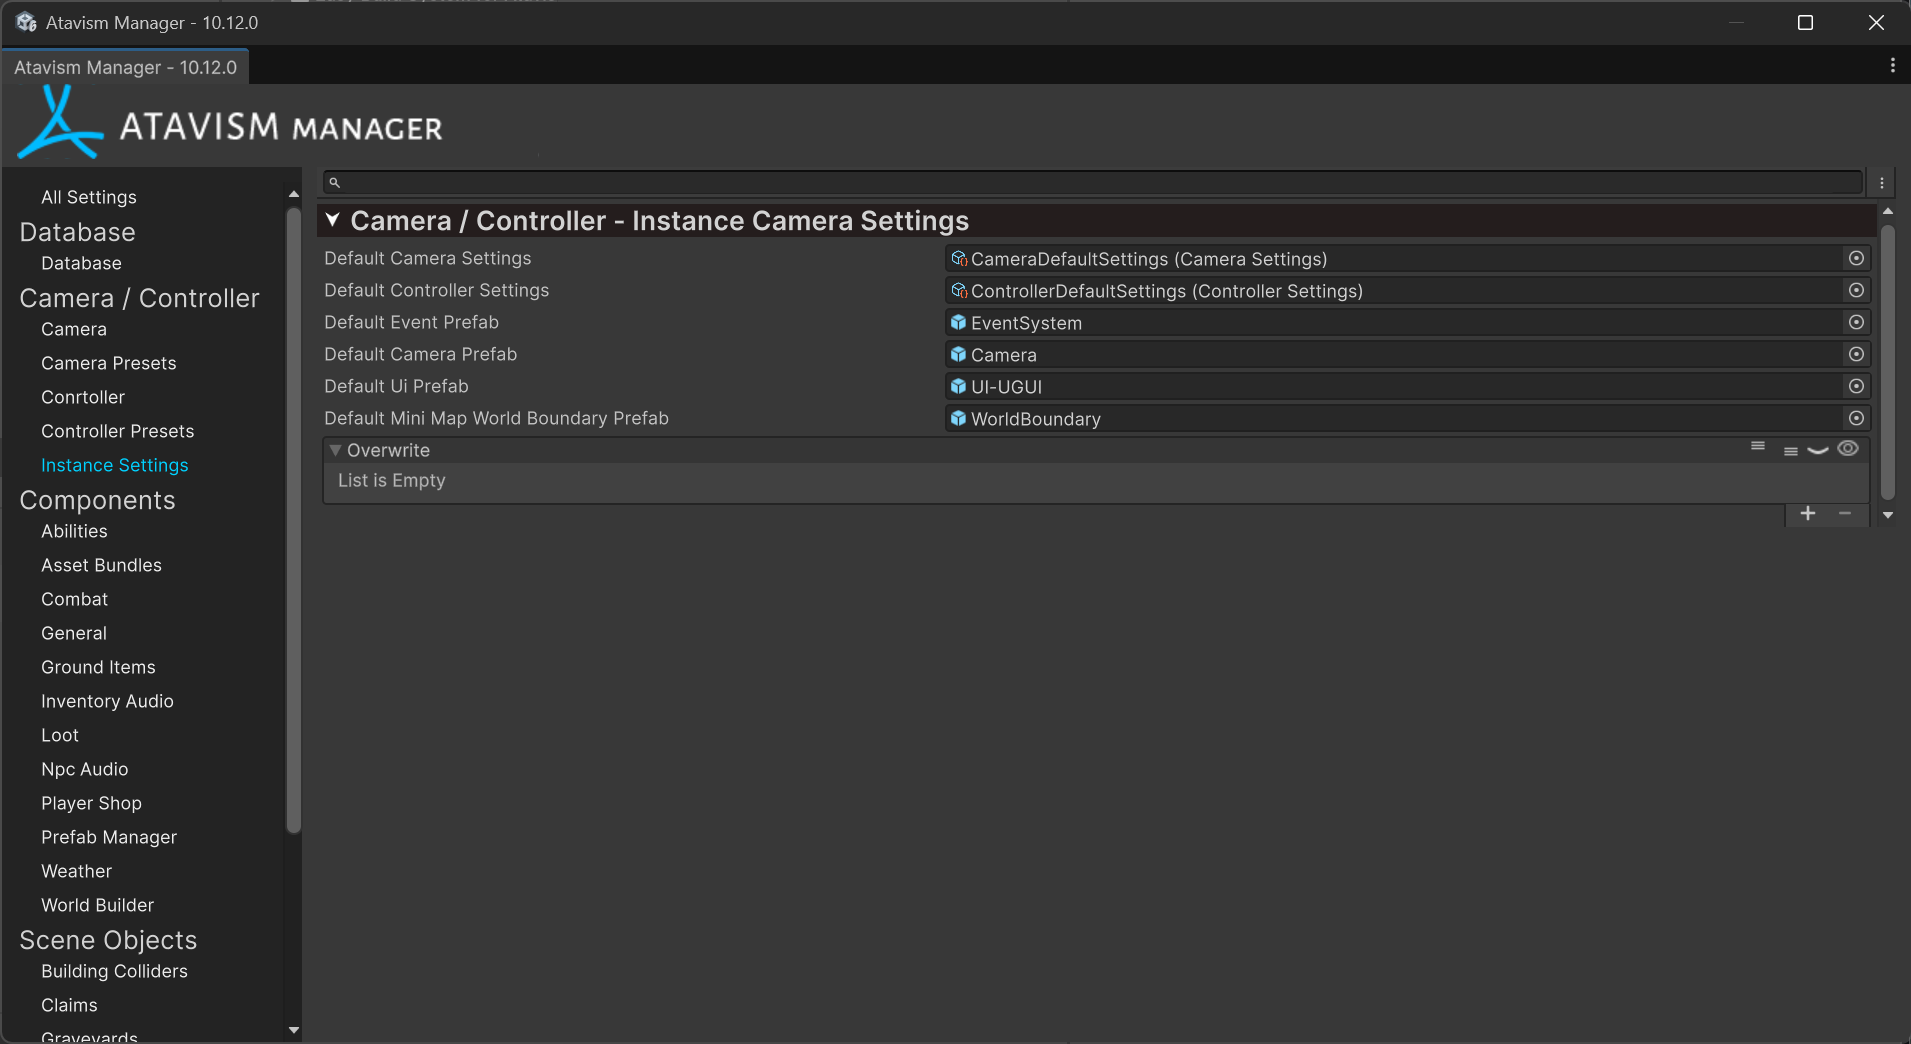The height and width of the screenshot is (1044, 1911).
Task: Add an element to the Overwrite list
Action: (1808, 513)
